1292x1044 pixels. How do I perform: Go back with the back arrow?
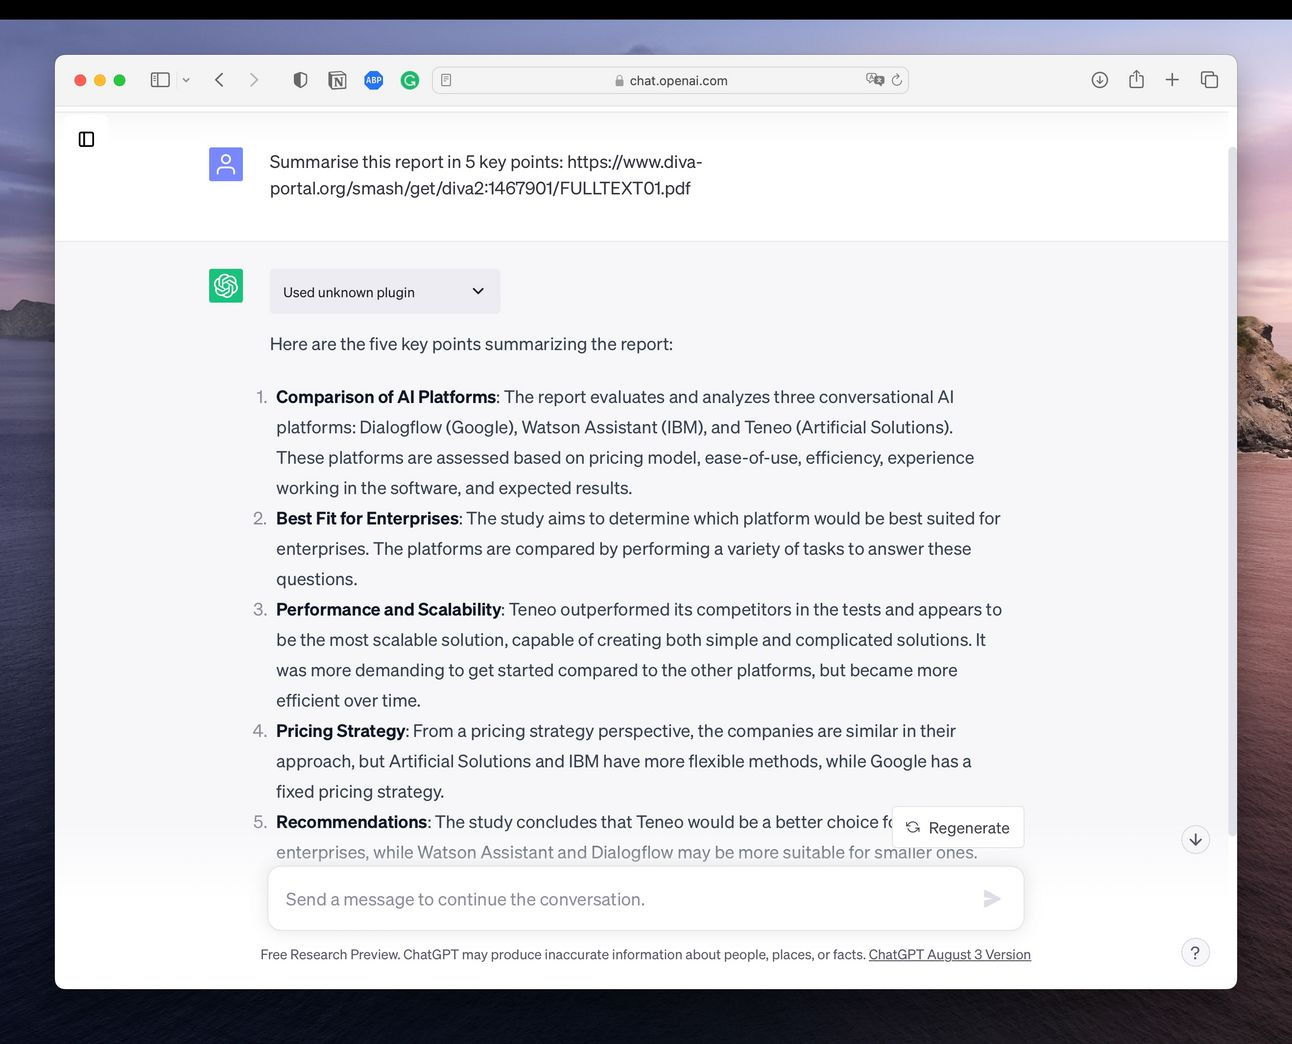point(219,80)
